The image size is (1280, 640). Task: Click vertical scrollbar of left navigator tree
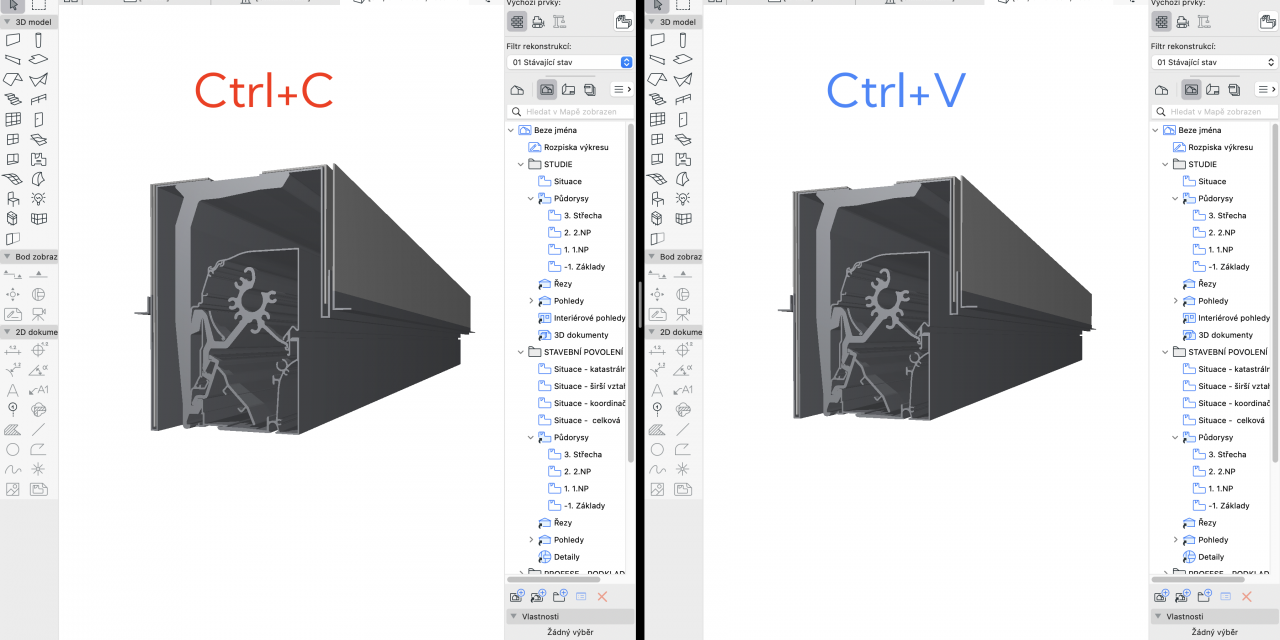pos(630,292)
